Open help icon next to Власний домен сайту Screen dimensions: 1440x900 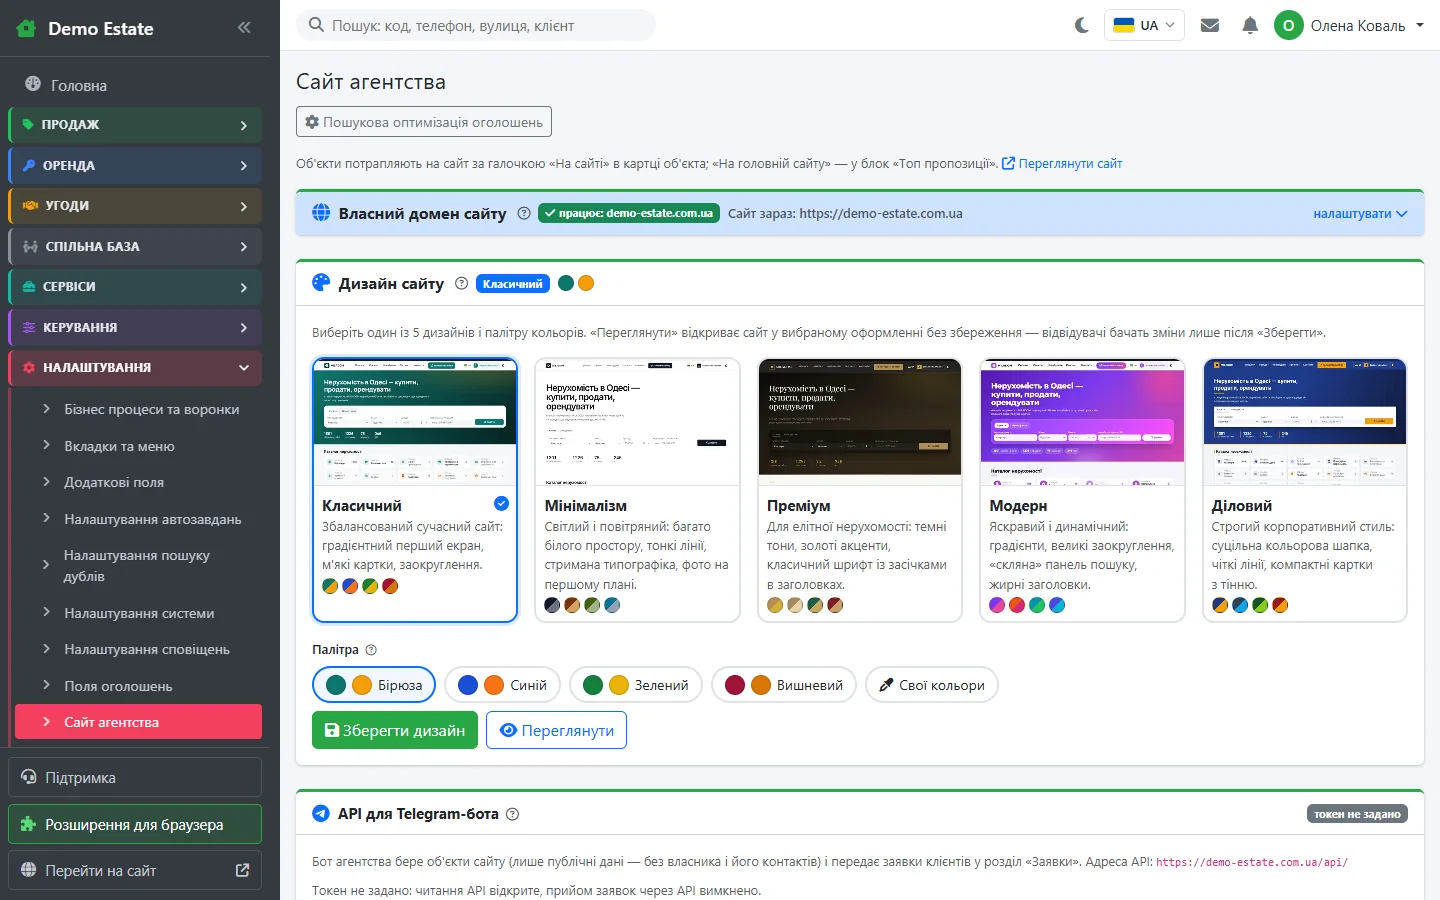pos(524,213)
